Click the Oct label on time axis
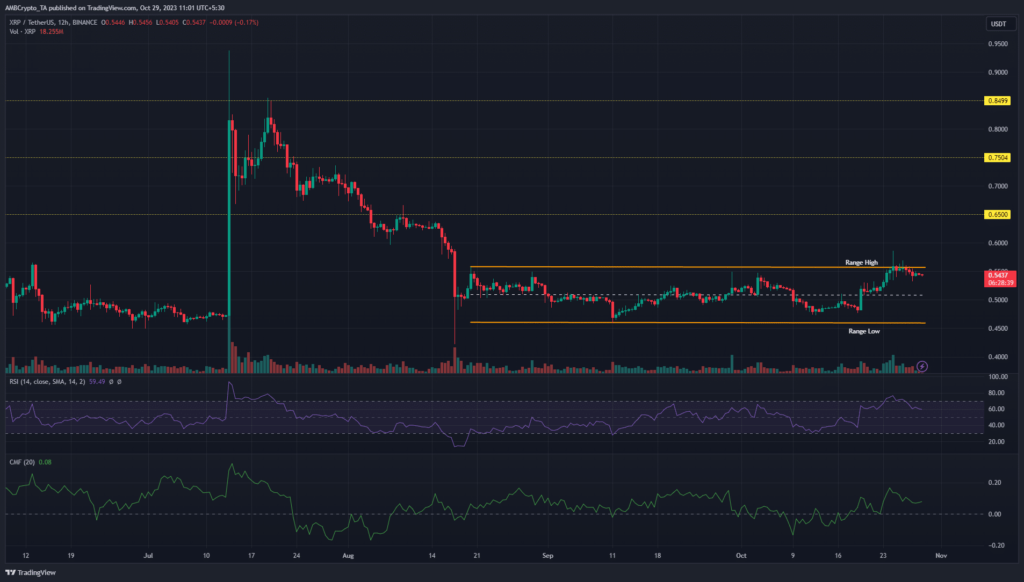 (x=740, y=552)
